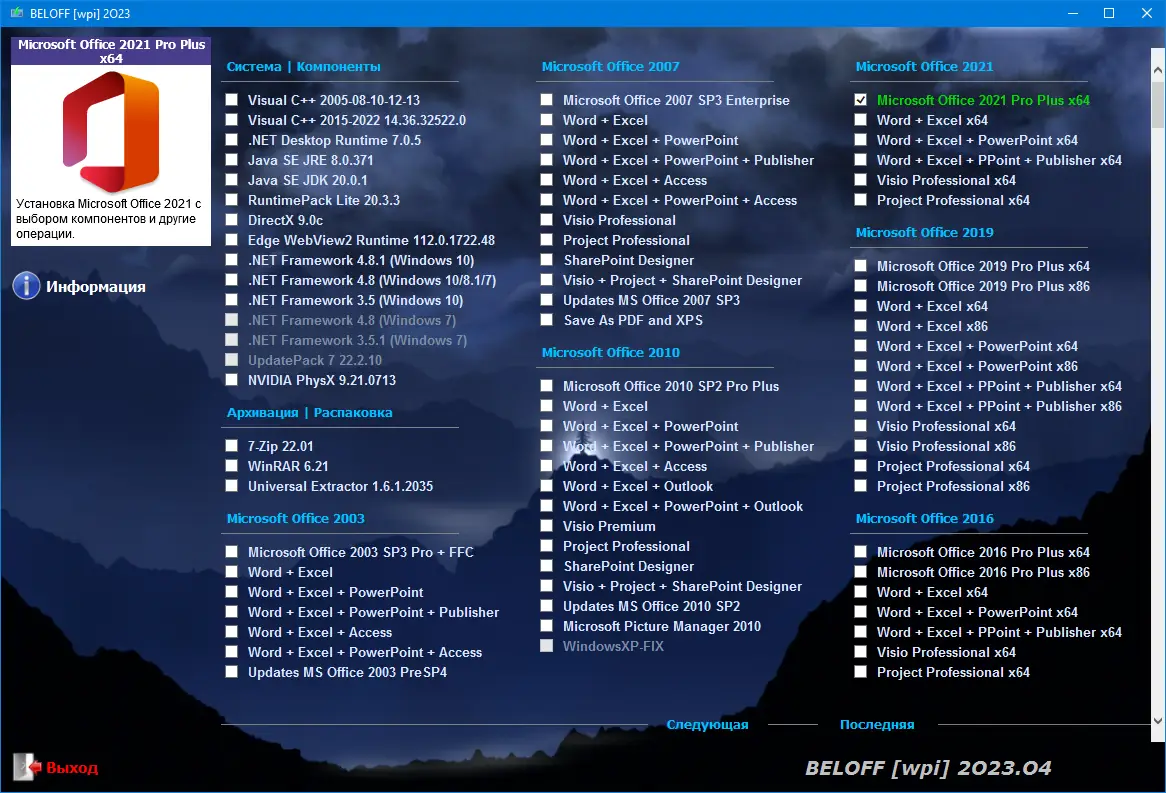
Task: Check WinRAR 6.21 checkbox
Action: pyautogui.click(x=232, y=466)
